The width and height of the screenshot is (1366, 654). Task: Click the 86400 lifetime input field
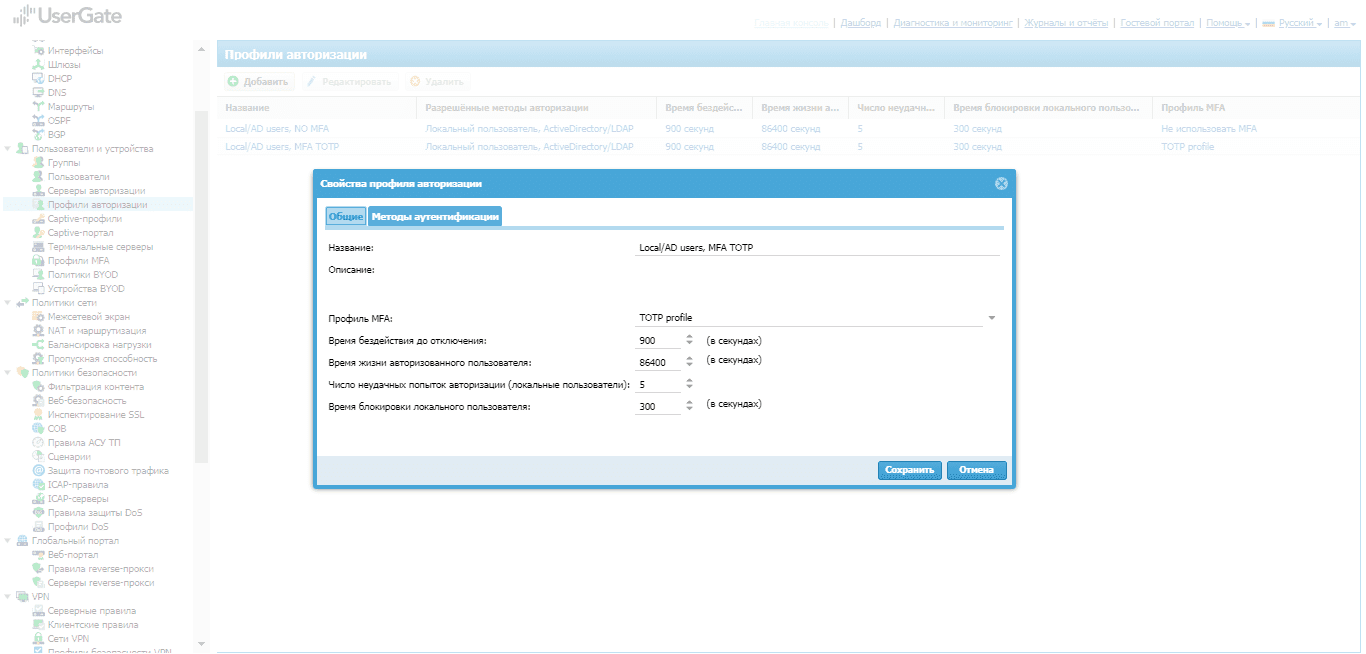[658, 362]
